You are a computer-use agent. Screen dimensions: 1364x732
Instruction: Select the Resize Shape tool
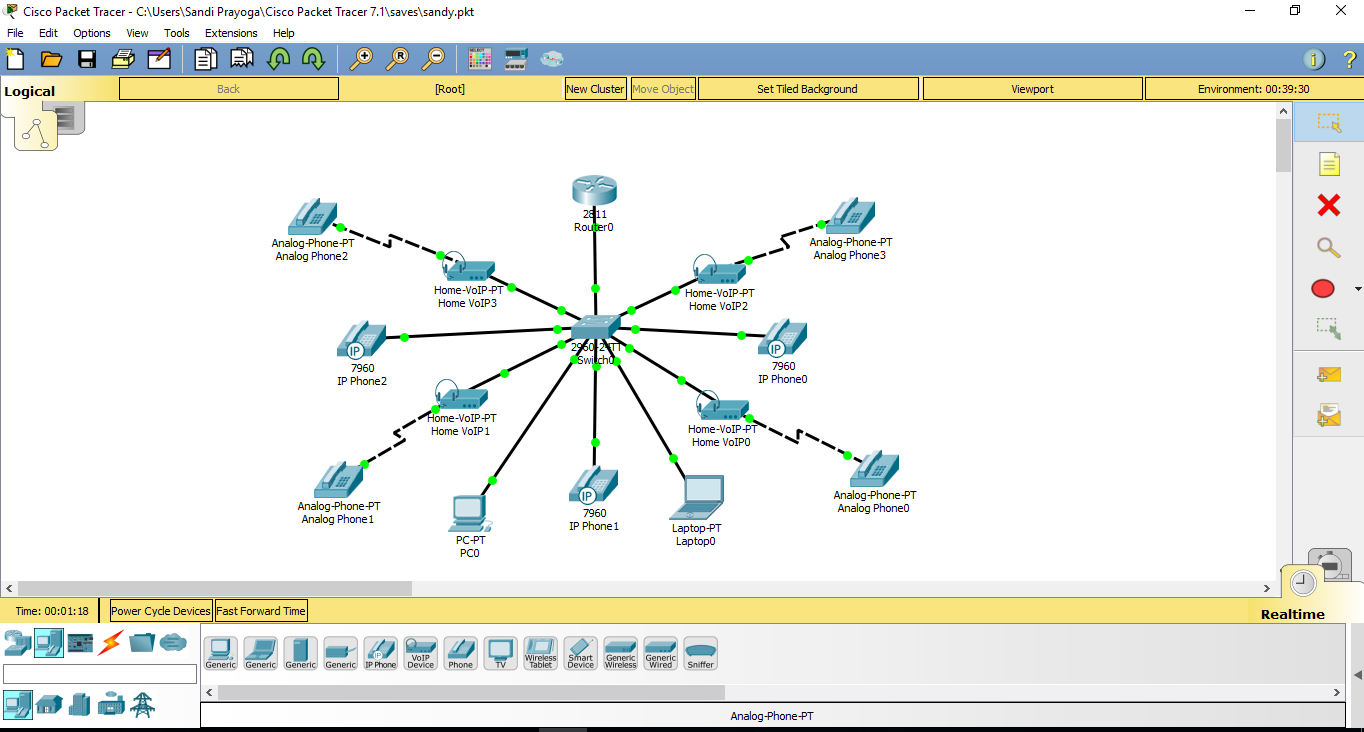coord(1328,327)
